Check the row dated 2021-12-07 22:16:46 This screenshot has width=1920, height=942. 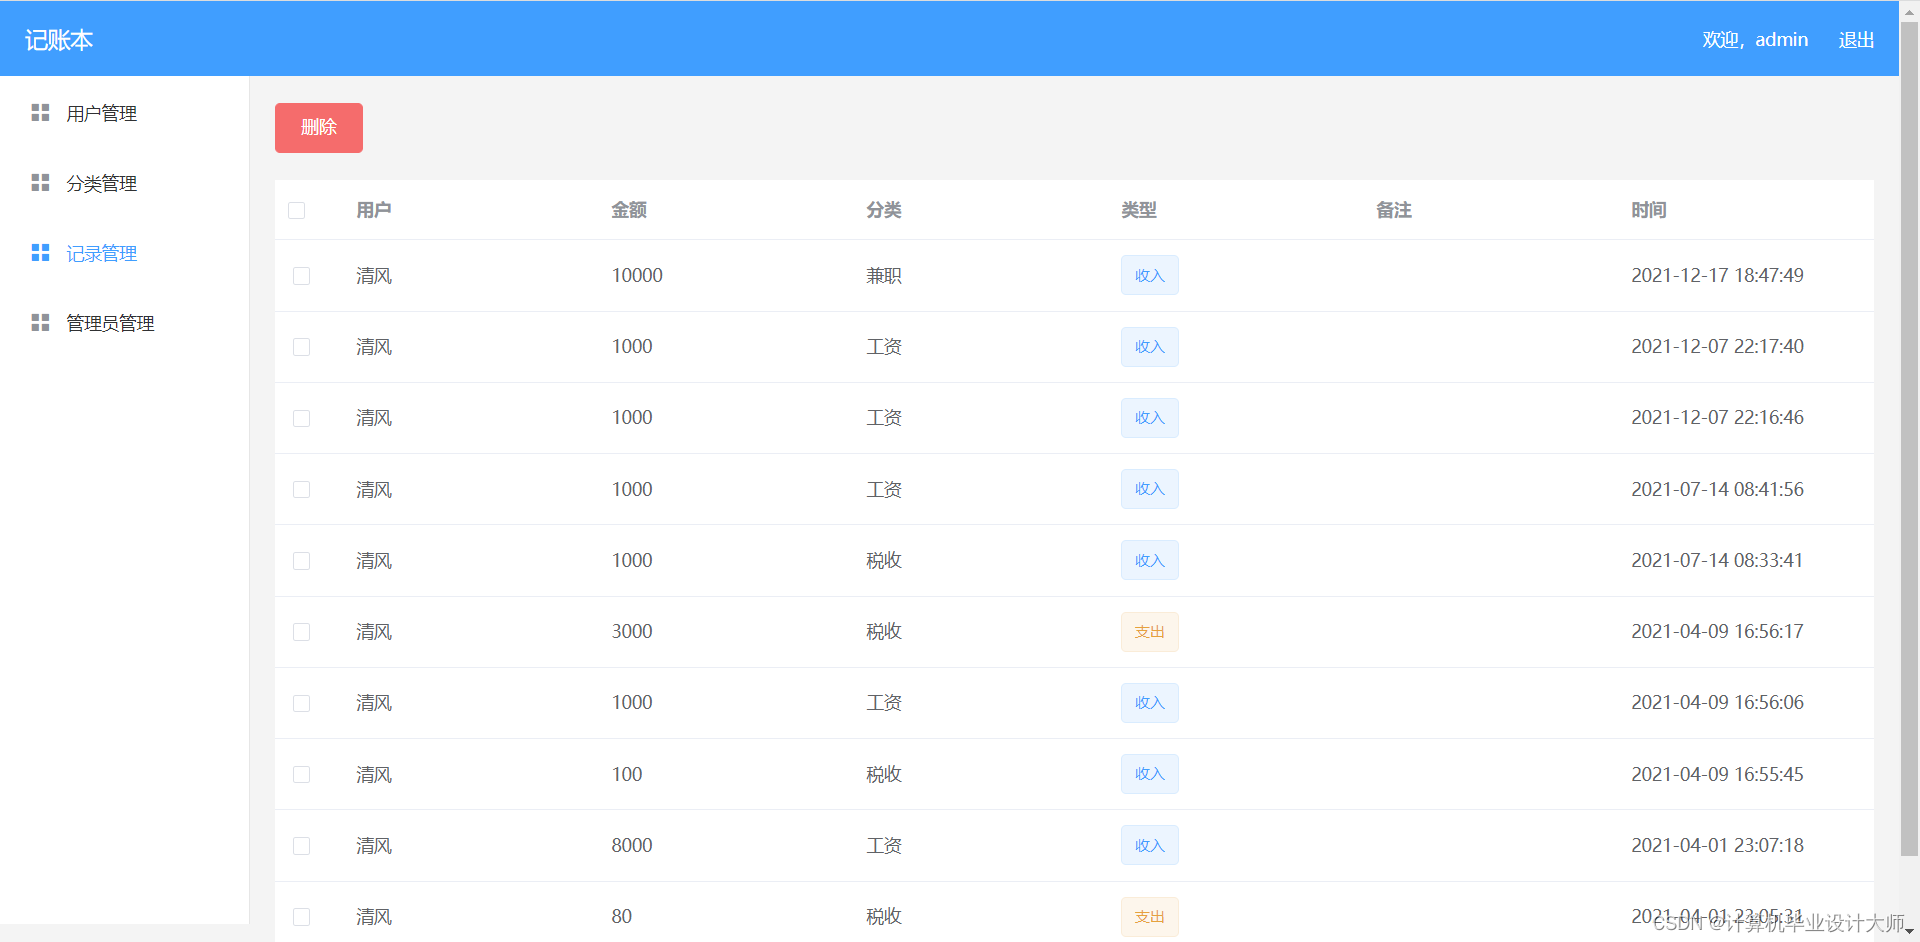301,418
